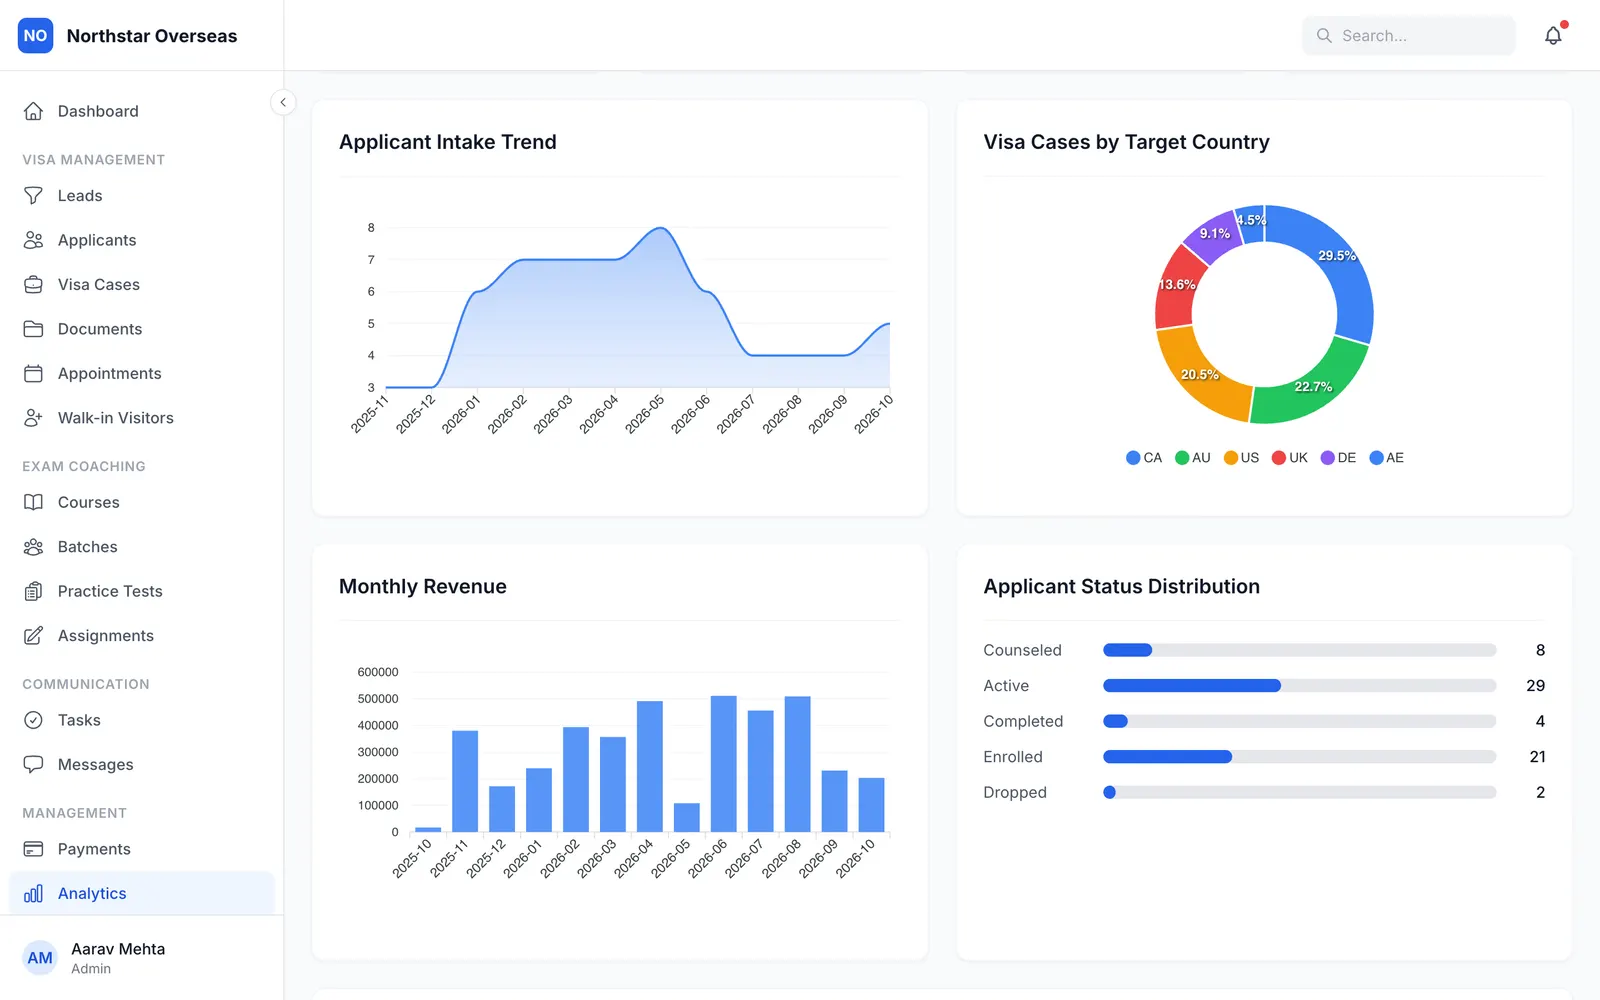Toggle the DE legend entry

[x=1339, y=458]
